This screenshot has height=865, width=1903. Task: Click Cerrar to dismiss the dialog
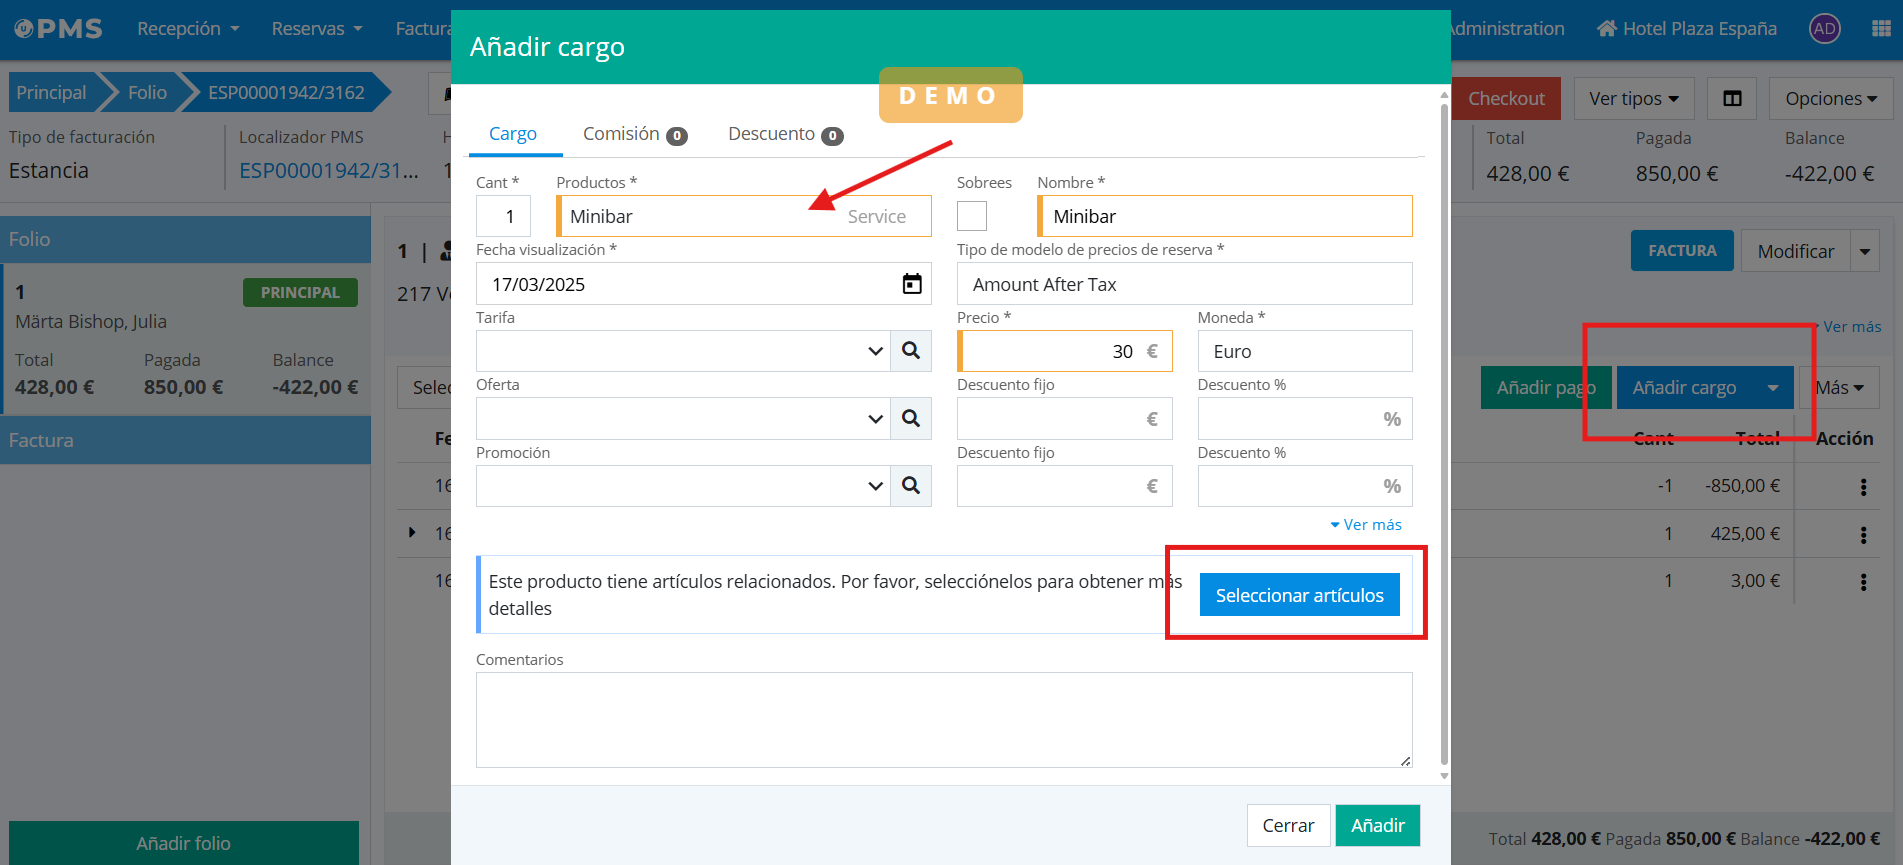[x=1287, y=825]
